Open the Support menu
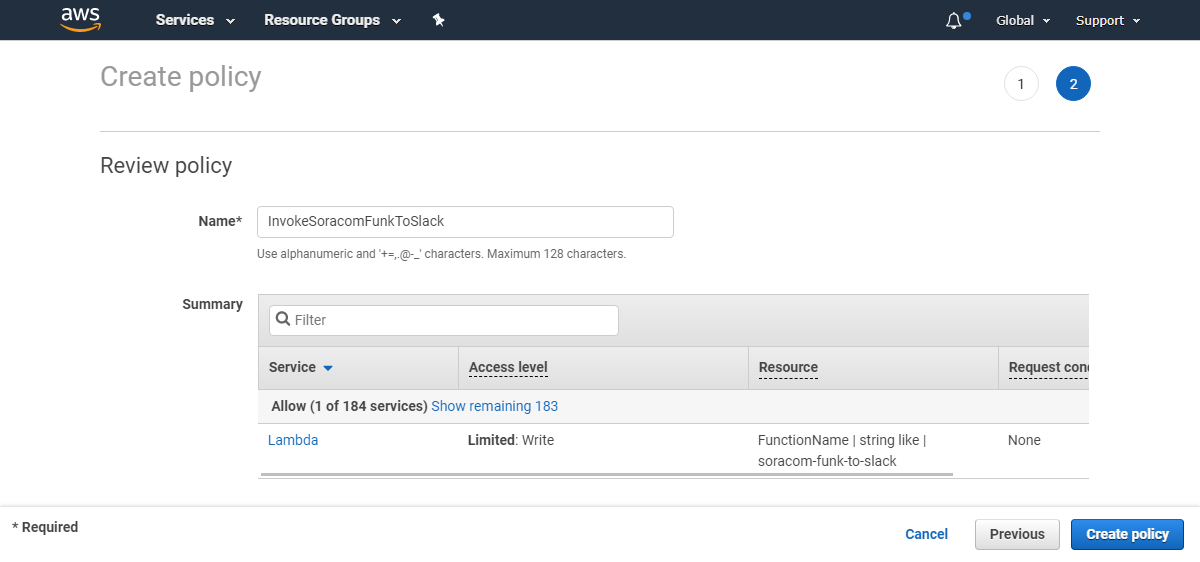Image resolution: width=1200 pixels, height=562 pixels. [1107, 20]
